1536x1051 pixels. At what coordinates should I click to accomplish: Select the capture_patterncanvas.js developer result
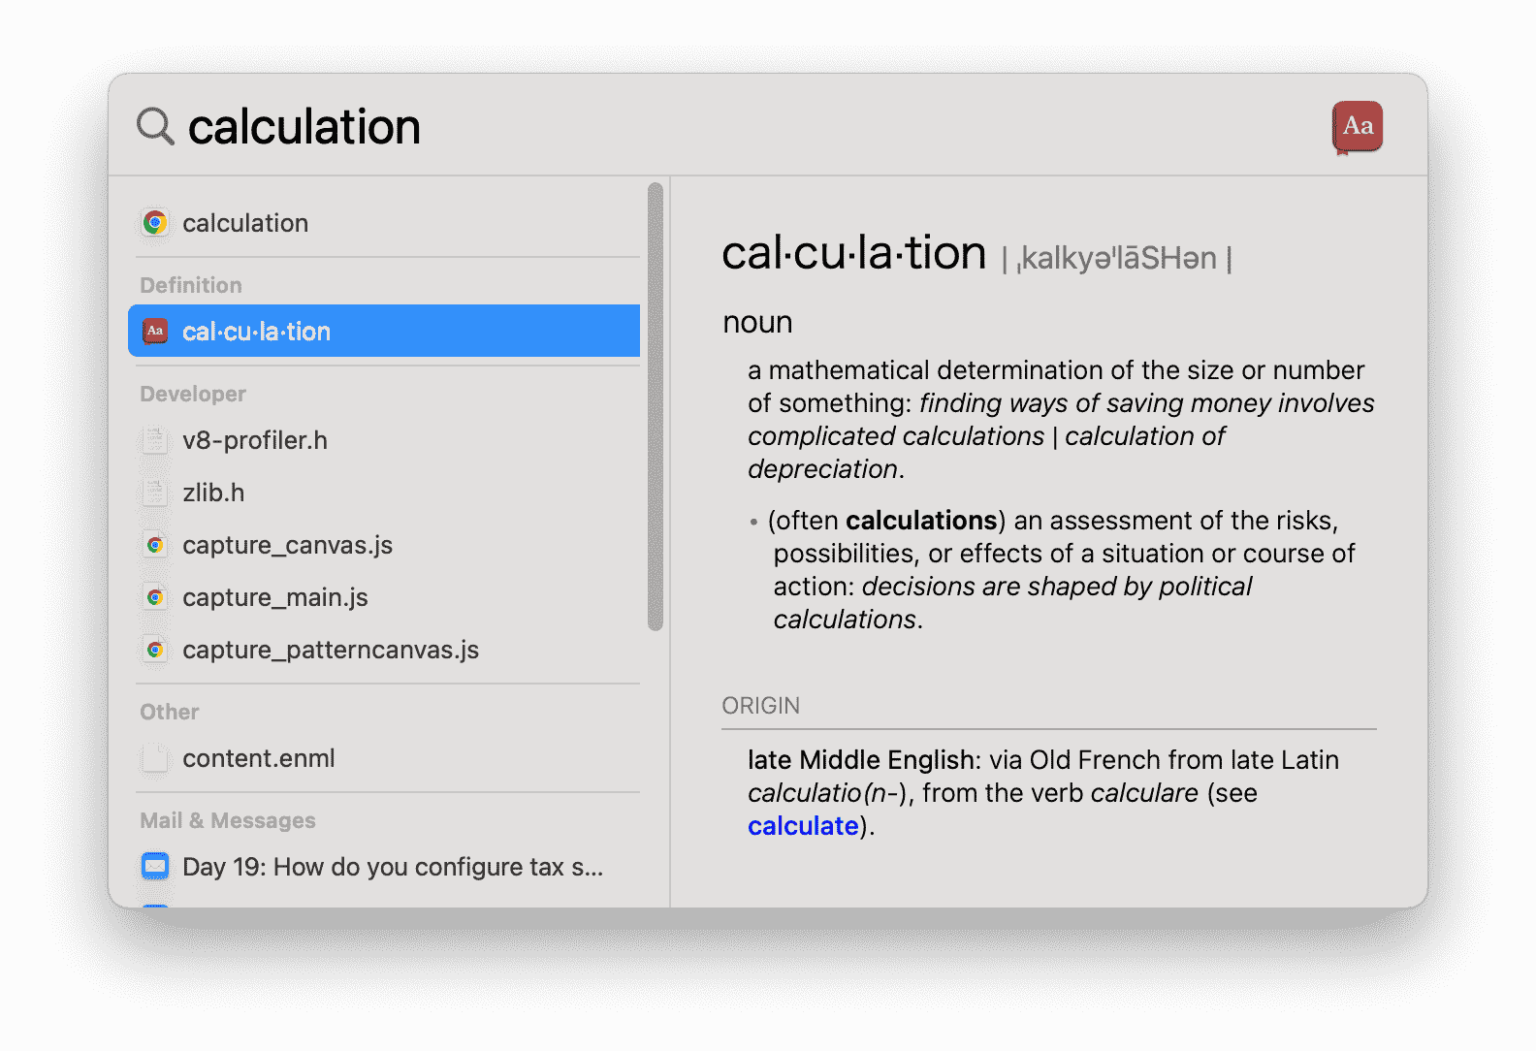coord(330,649)
